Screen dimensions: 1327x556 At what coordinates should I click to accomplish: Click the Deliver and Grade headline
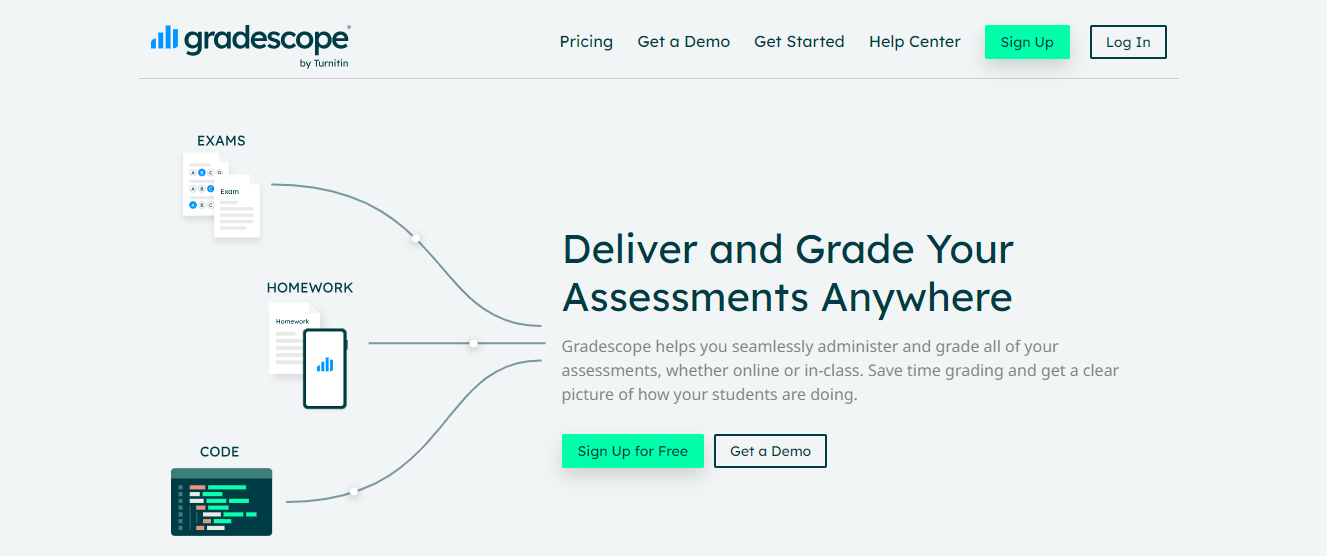[788, 273]
